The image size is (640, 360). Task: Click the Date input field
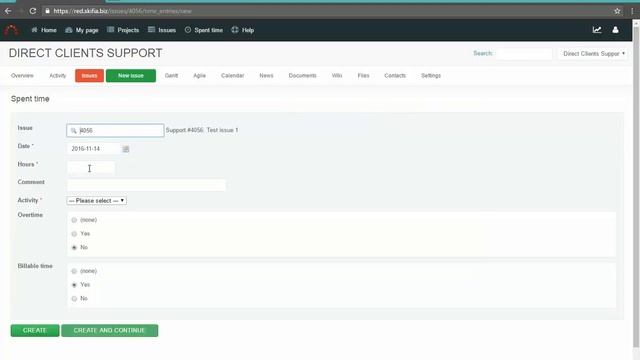[94, 149]
